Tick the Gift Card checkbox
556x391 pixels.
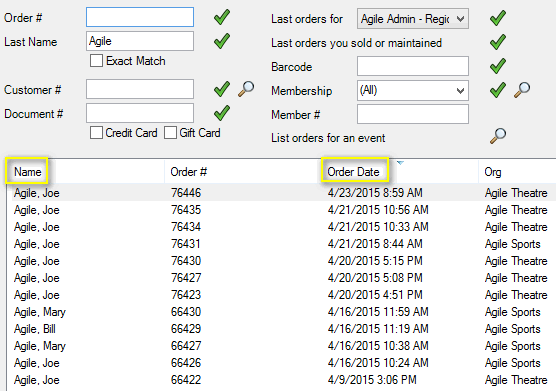(x=170, y=133)
